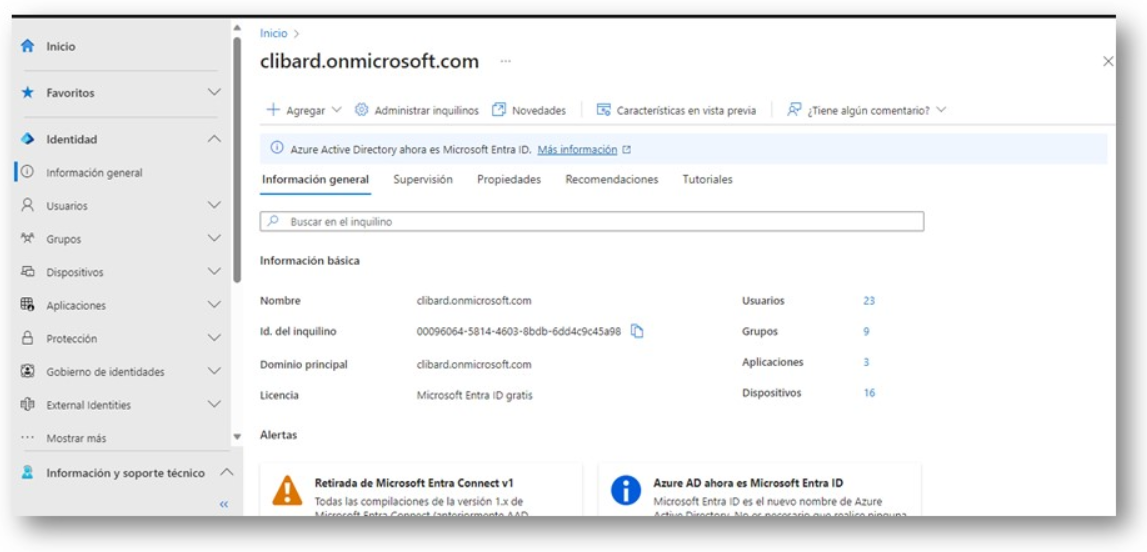Click the Novedades external link icon

click(x=499, y=110)
